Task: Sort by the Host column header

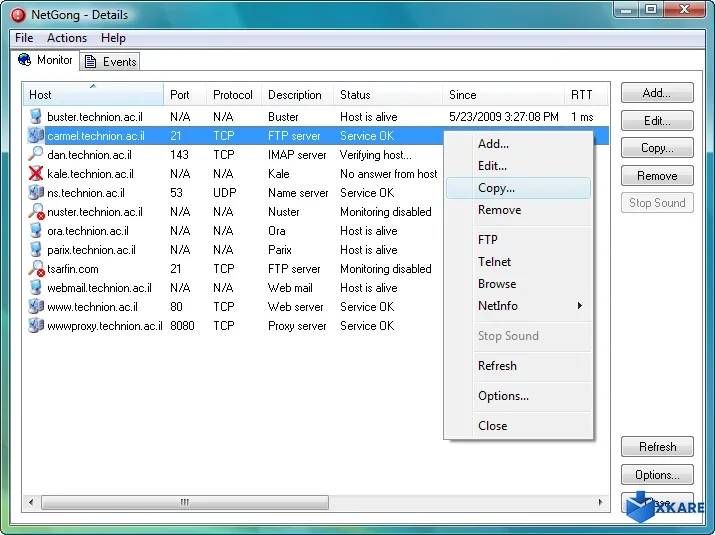Action: [93, 94]
